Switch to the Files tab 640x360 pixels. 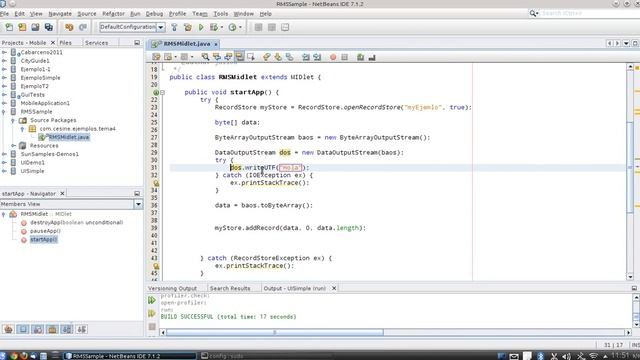(x=65, y=42)
